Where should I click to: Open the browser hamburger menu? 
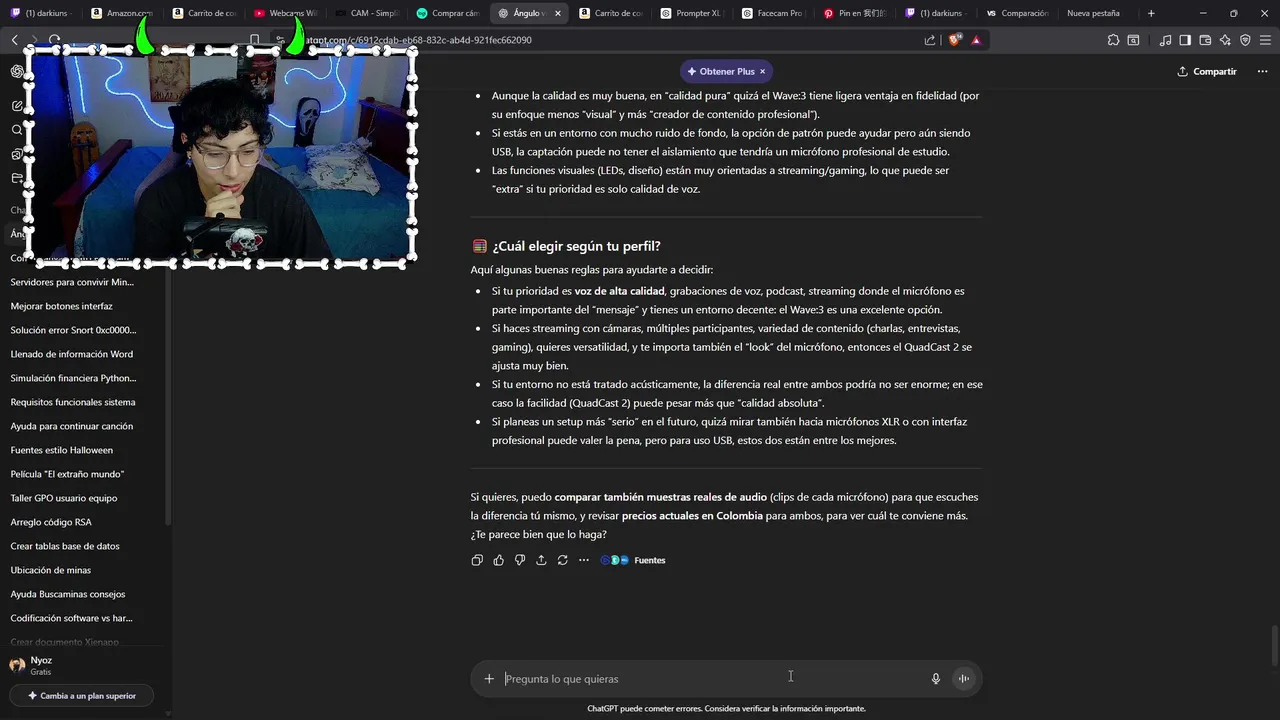tap(1265, 40)
